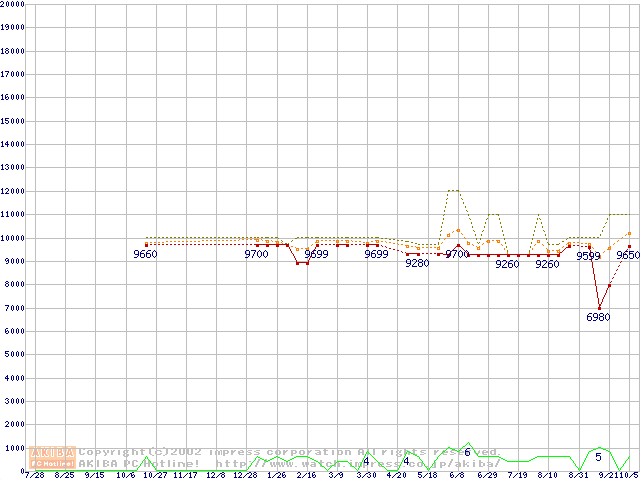Viewport: 640px width, 480px height.
Task: Click the volume count label 5
Action: point(598,457)
